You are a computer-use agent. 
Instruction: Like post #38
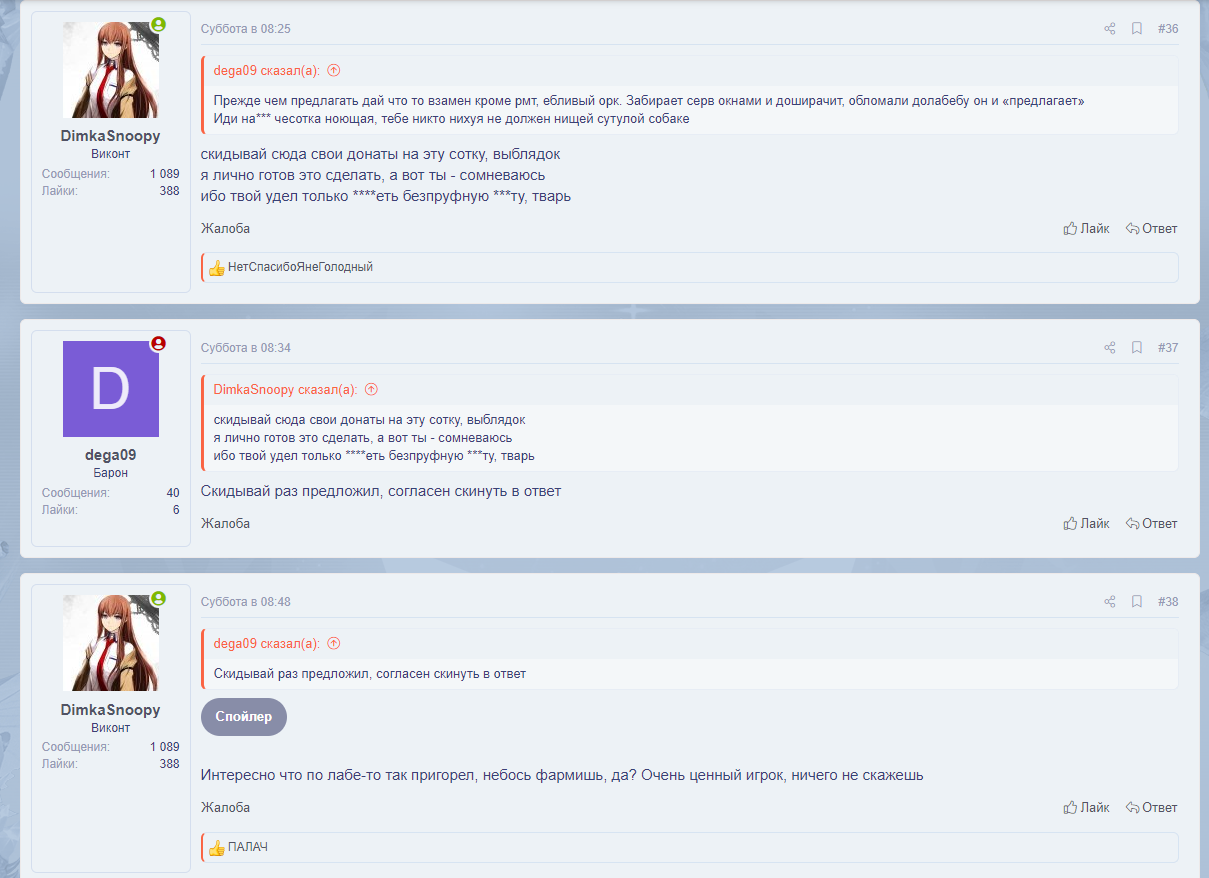(1086, 808)
